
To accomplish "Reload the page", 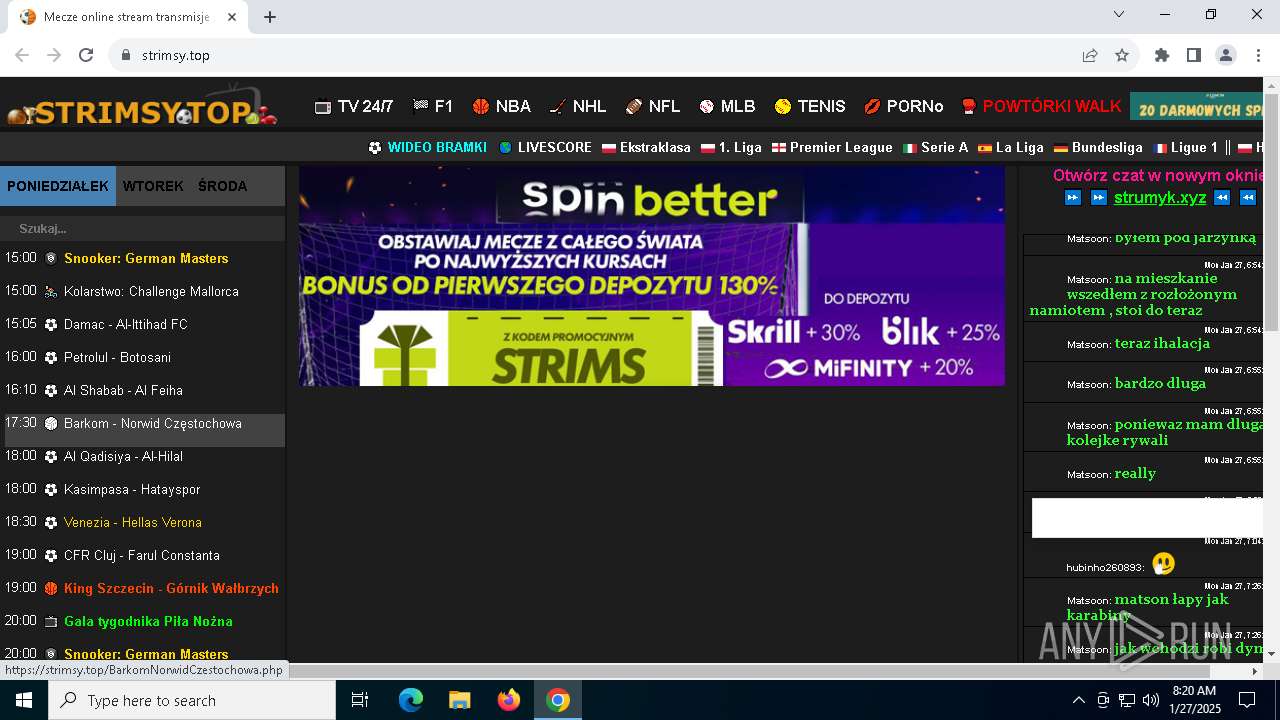I will (x=86, y=55).
